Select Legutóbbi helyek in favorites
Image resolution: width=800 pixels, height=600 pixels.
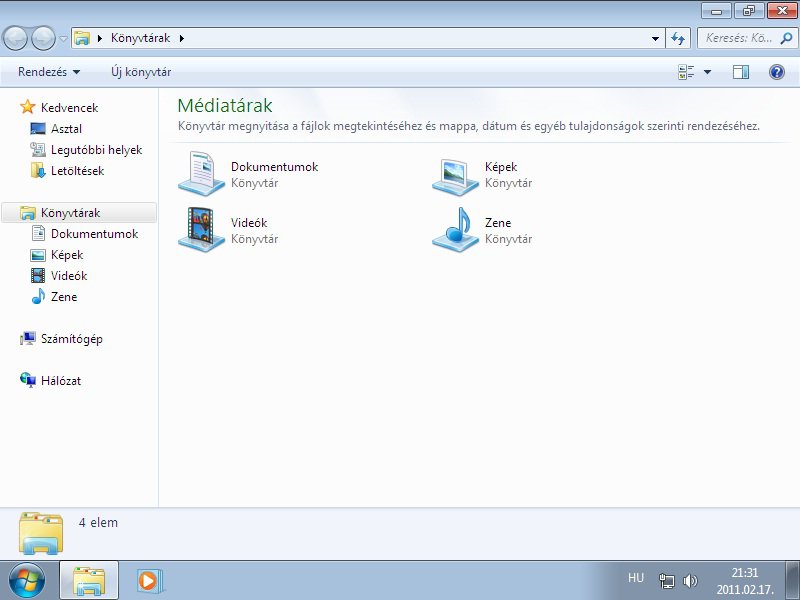(96, 150)
